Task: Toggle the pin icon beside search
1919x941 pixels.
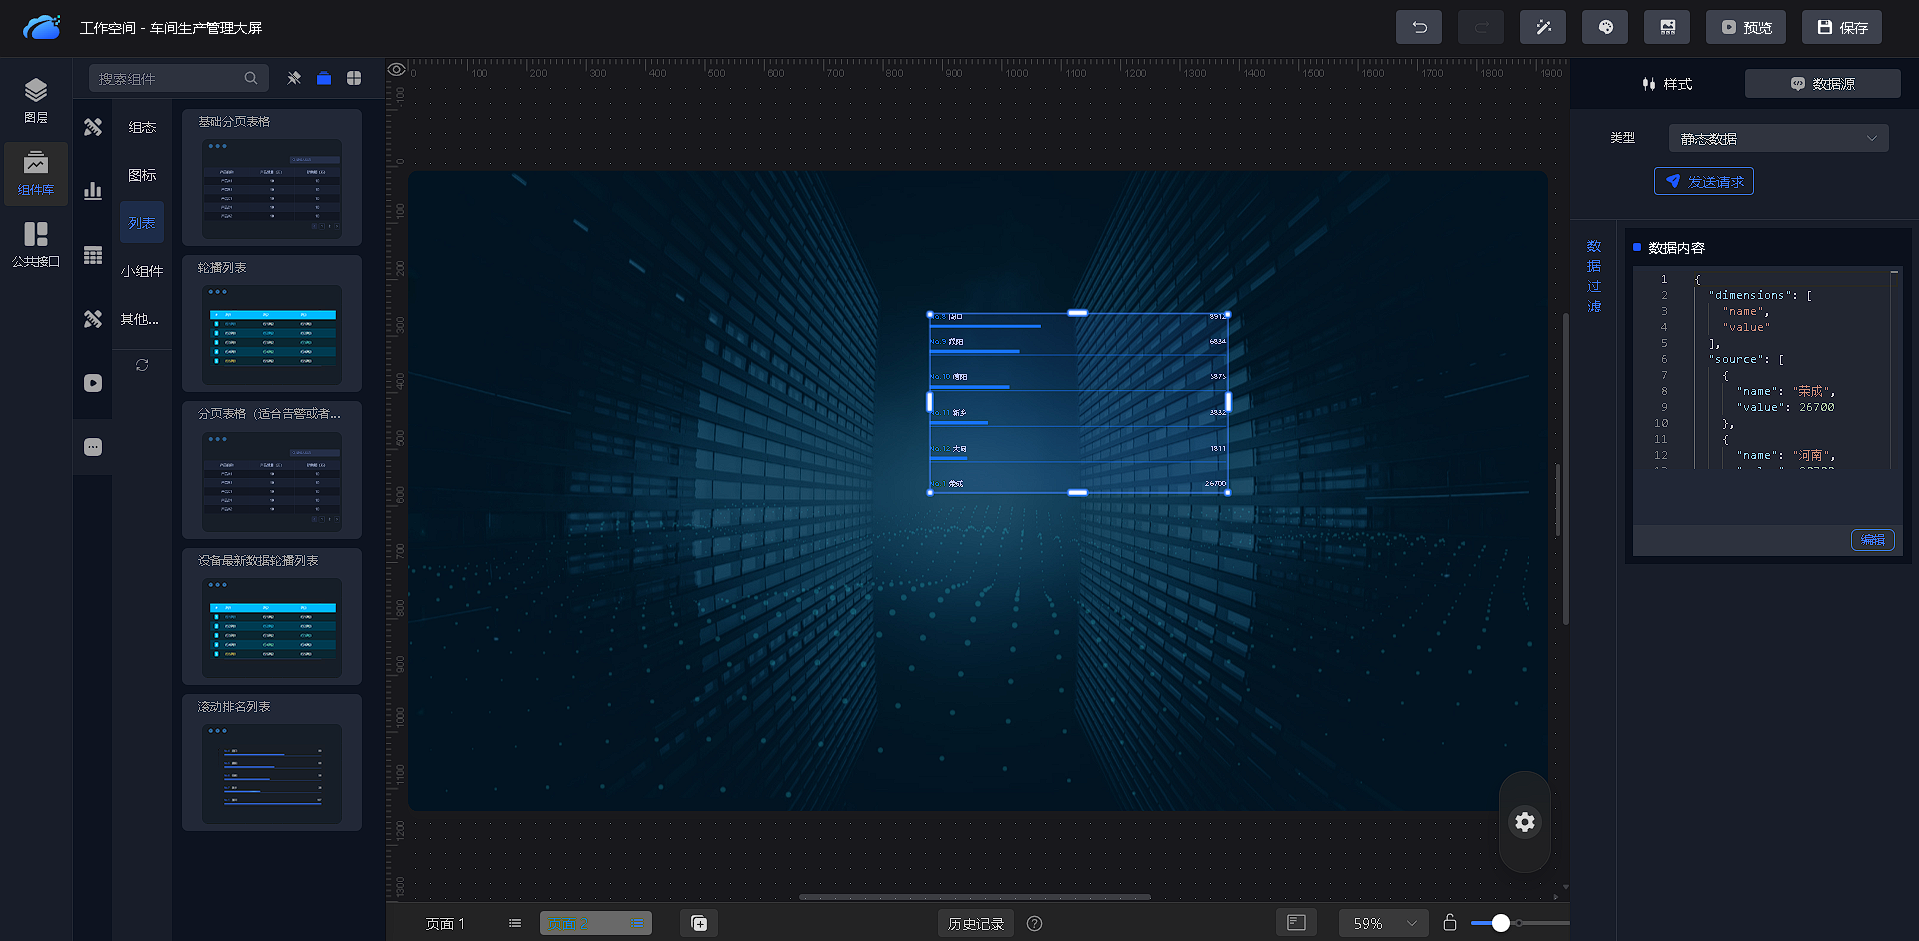Action: (294, 78)
